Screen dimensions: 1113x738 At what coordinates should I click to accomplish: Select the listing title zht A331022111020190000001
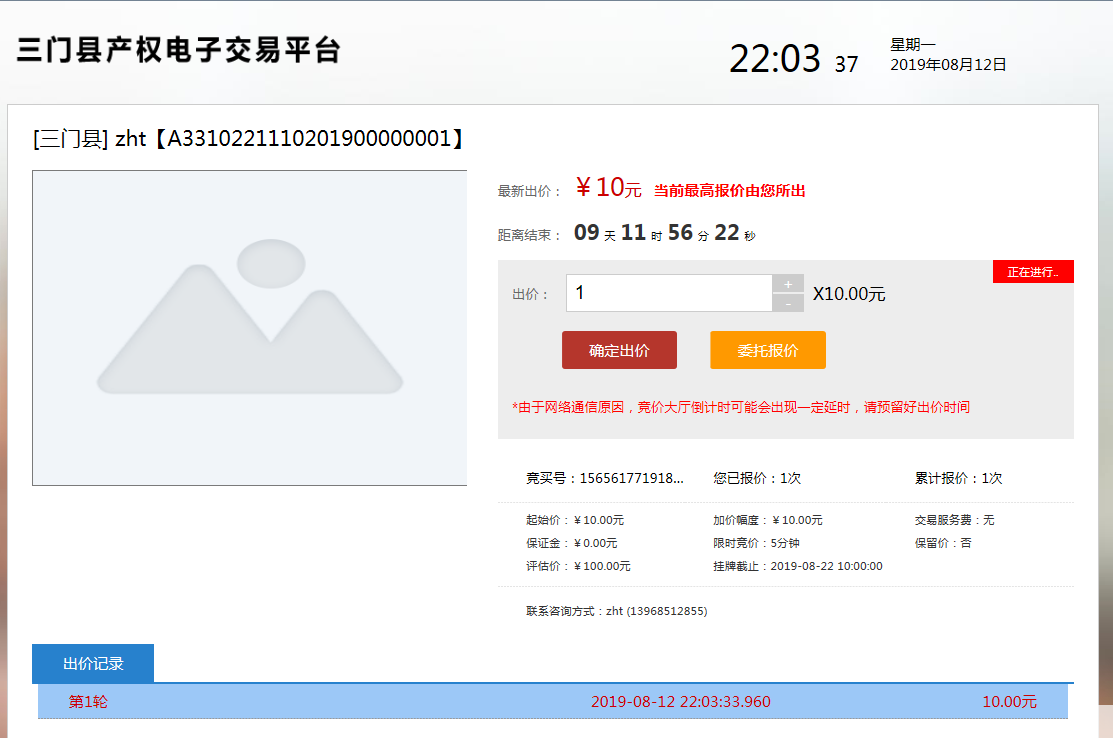pos(248,138)
